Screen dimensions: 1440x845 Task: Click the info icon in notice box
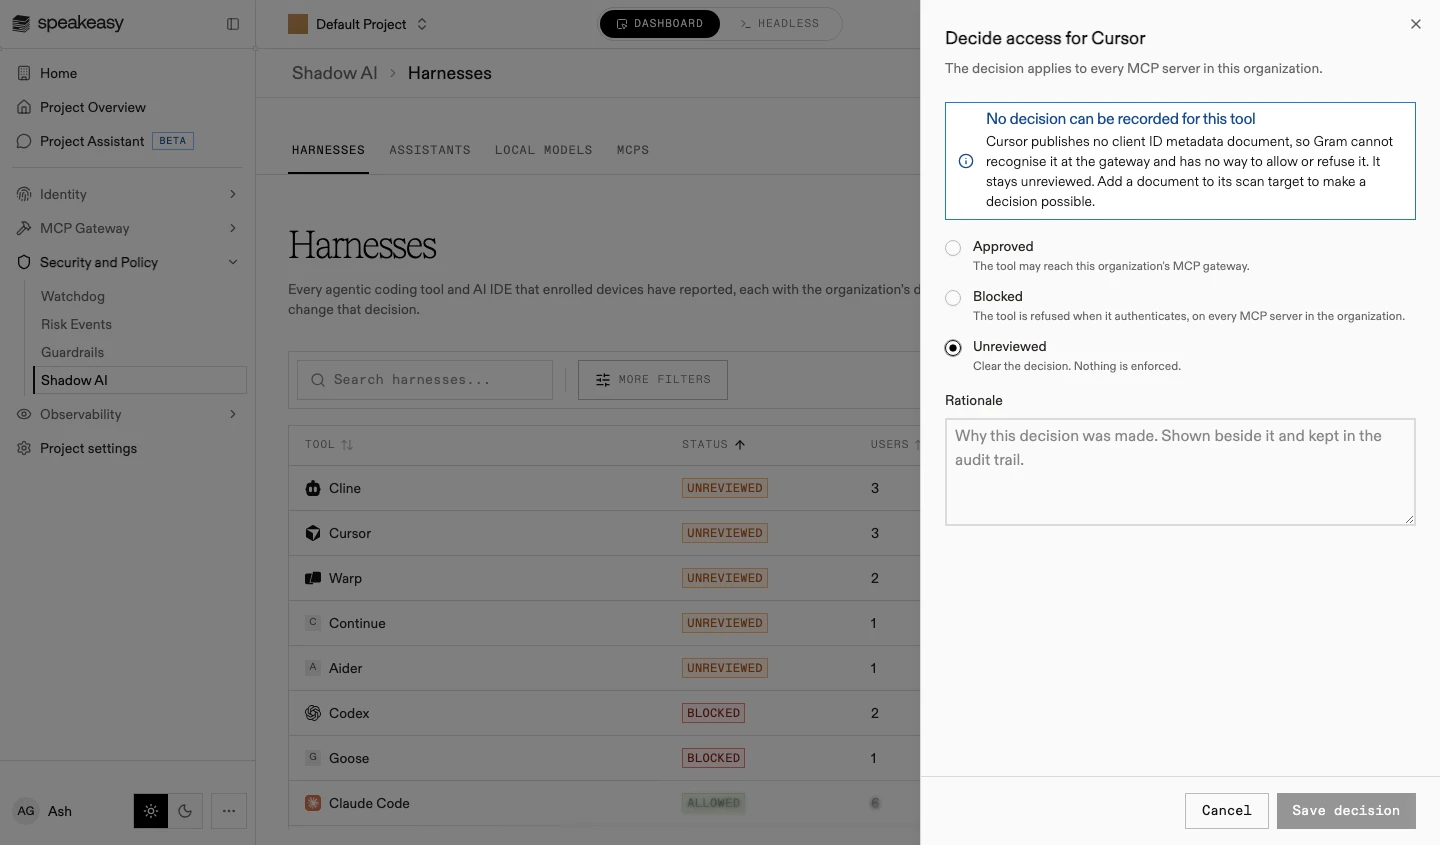(966, 161)
